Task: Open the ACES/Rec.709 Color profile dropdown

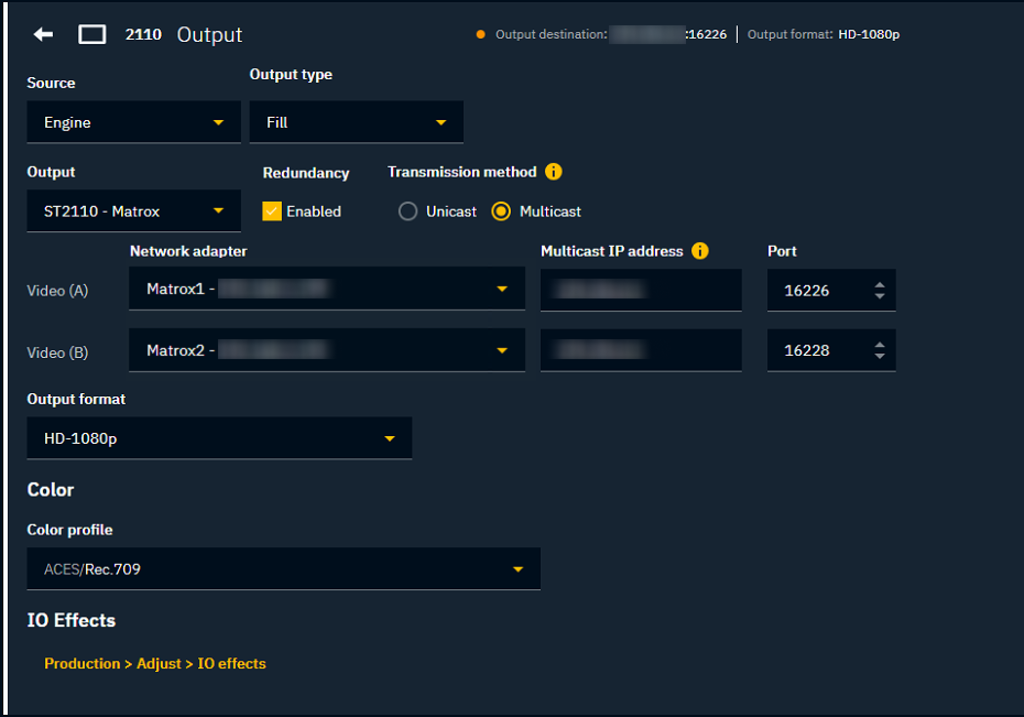Action: 283,570
